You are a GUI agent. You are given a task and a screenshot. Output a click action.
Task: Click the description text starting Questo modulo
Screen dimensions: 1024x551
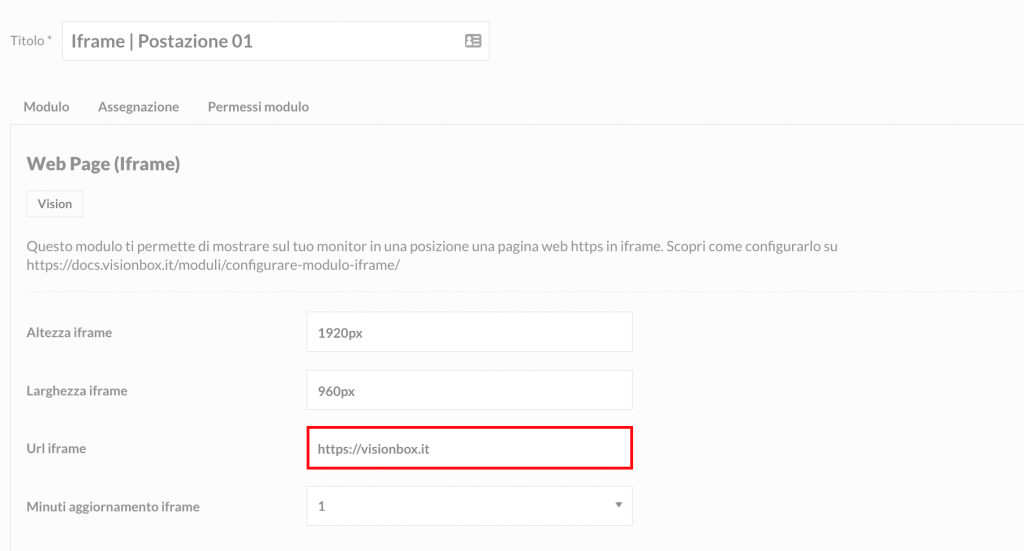click(432, 255)
